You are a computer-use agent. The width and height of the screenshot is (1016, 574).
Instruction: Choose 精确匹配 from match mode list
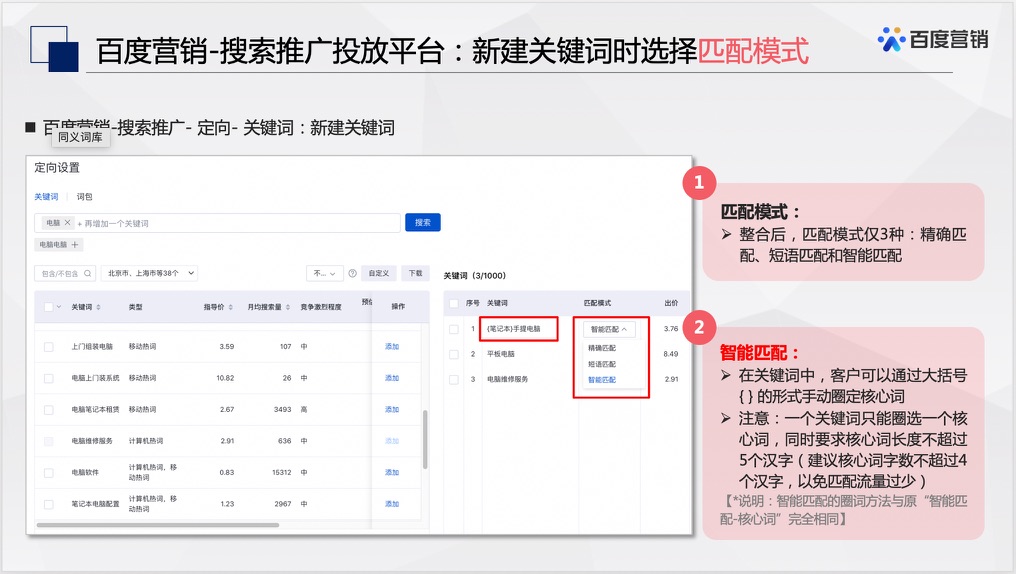click(x=602, y=348)
